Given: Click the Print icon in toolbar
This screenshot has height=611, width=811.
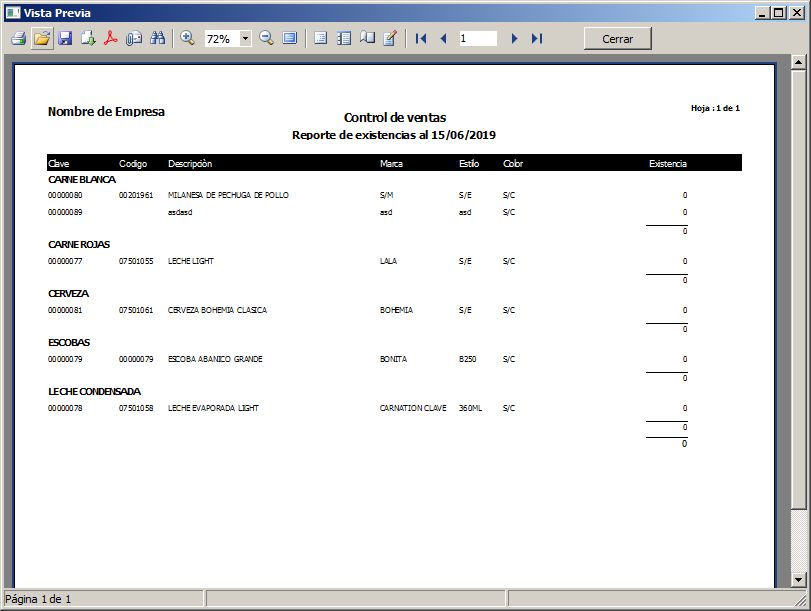Looking at the screenshot, I should [18, 38].
